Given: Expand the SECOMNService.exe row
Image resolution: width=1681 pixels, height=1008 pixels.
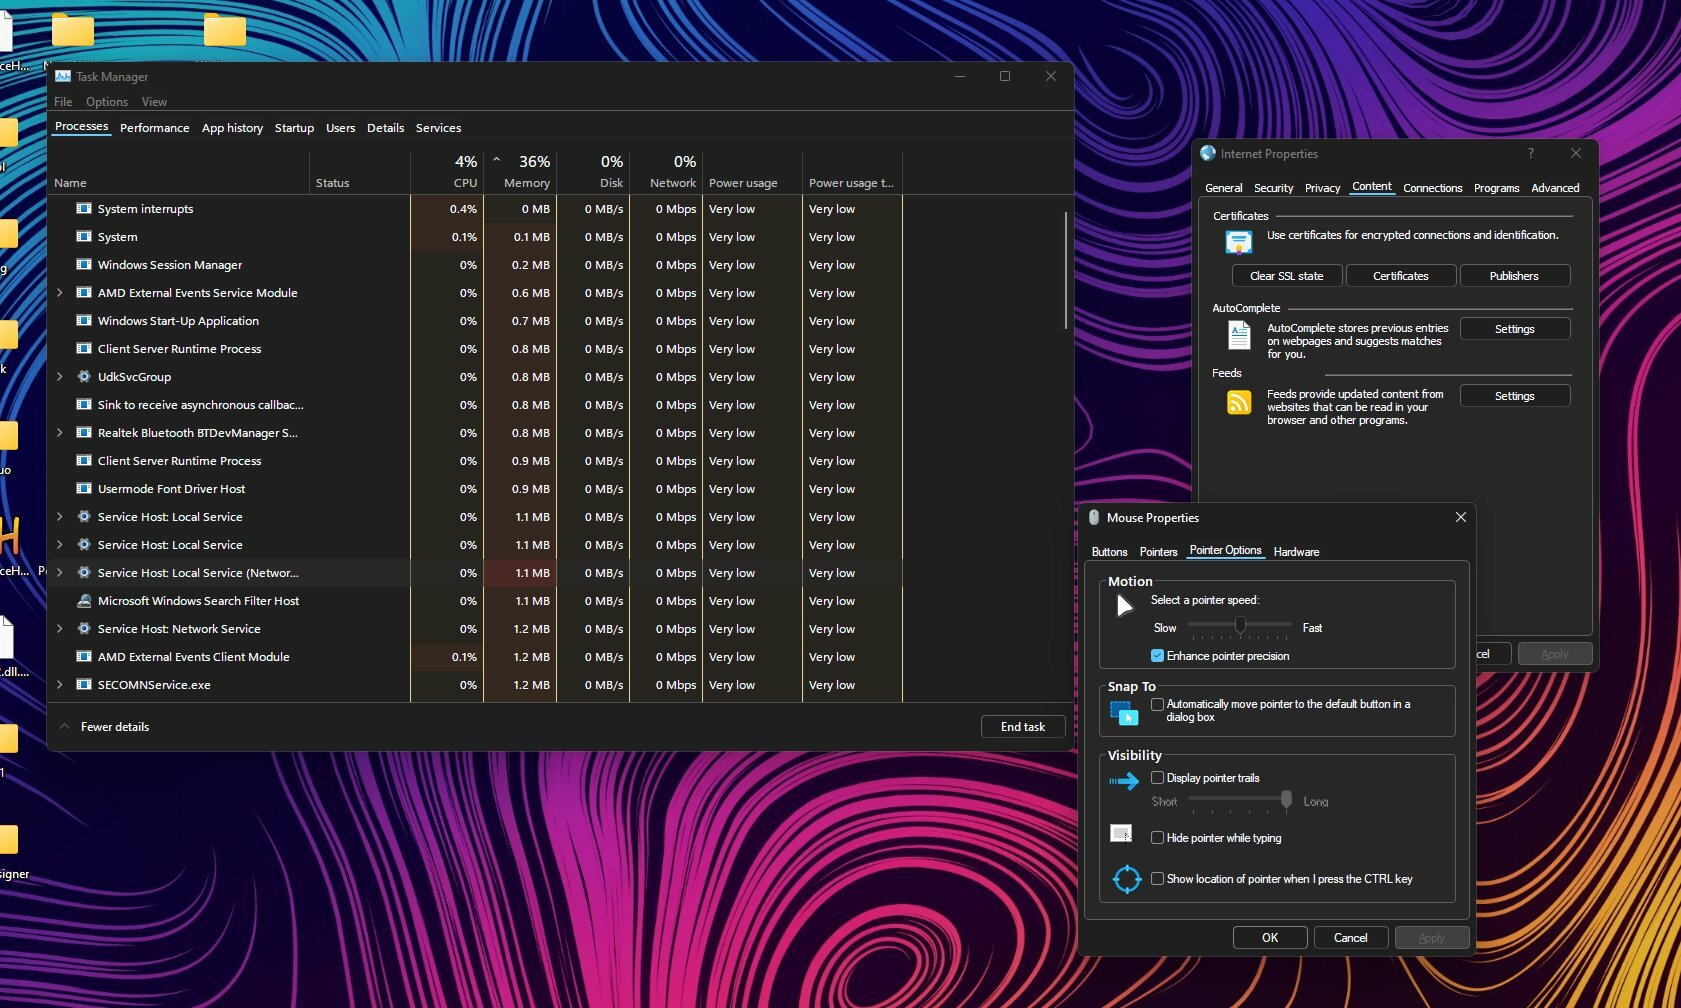Looking at the screenshot, I should (60, 685).
